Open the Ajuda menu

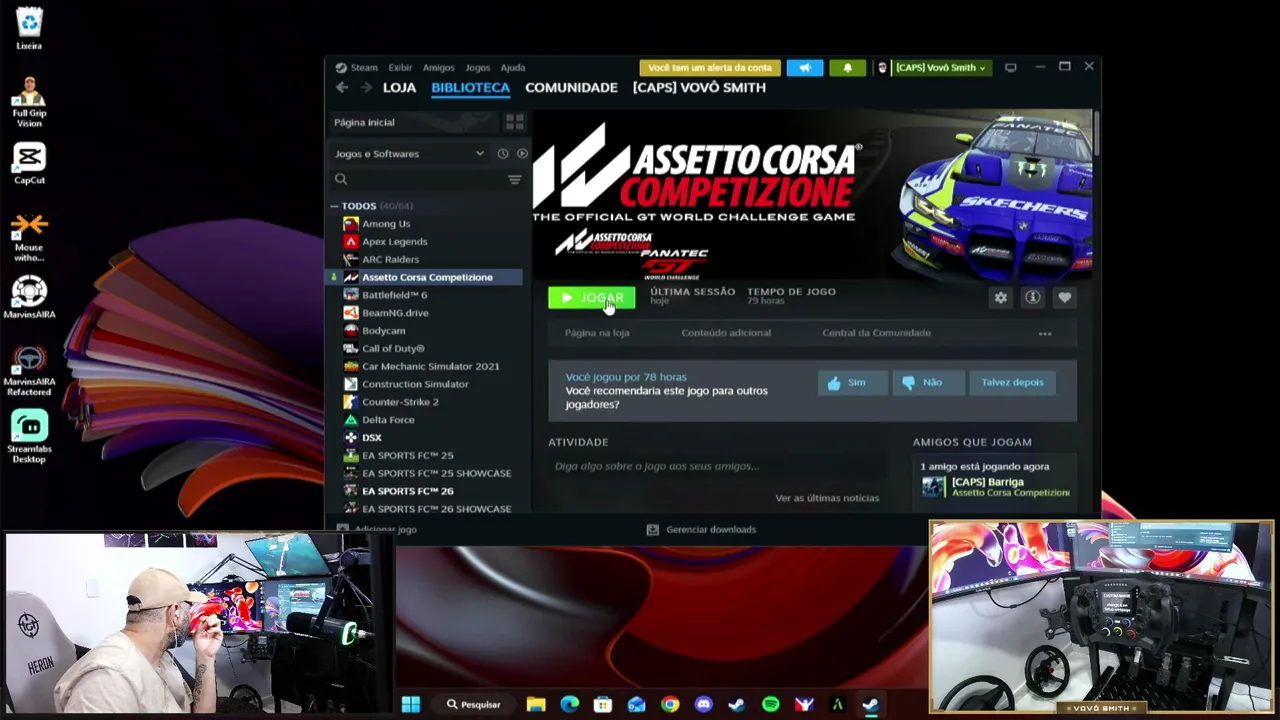[513, 68]
